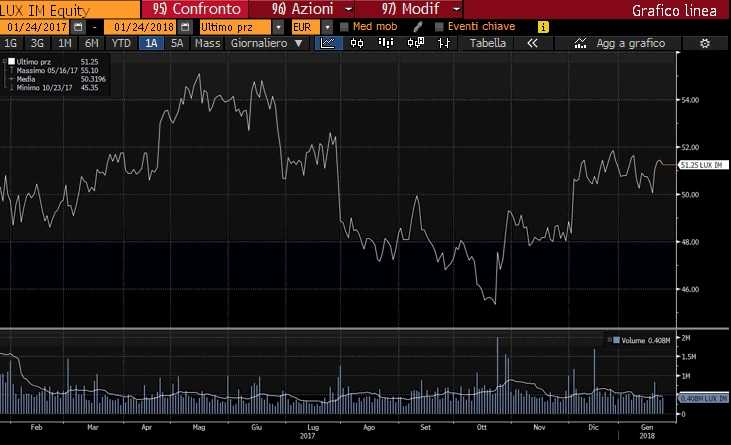Click the Minimo 10/23/17 legend row
This screenshot has height=445, width=731.
coord(57,88)
